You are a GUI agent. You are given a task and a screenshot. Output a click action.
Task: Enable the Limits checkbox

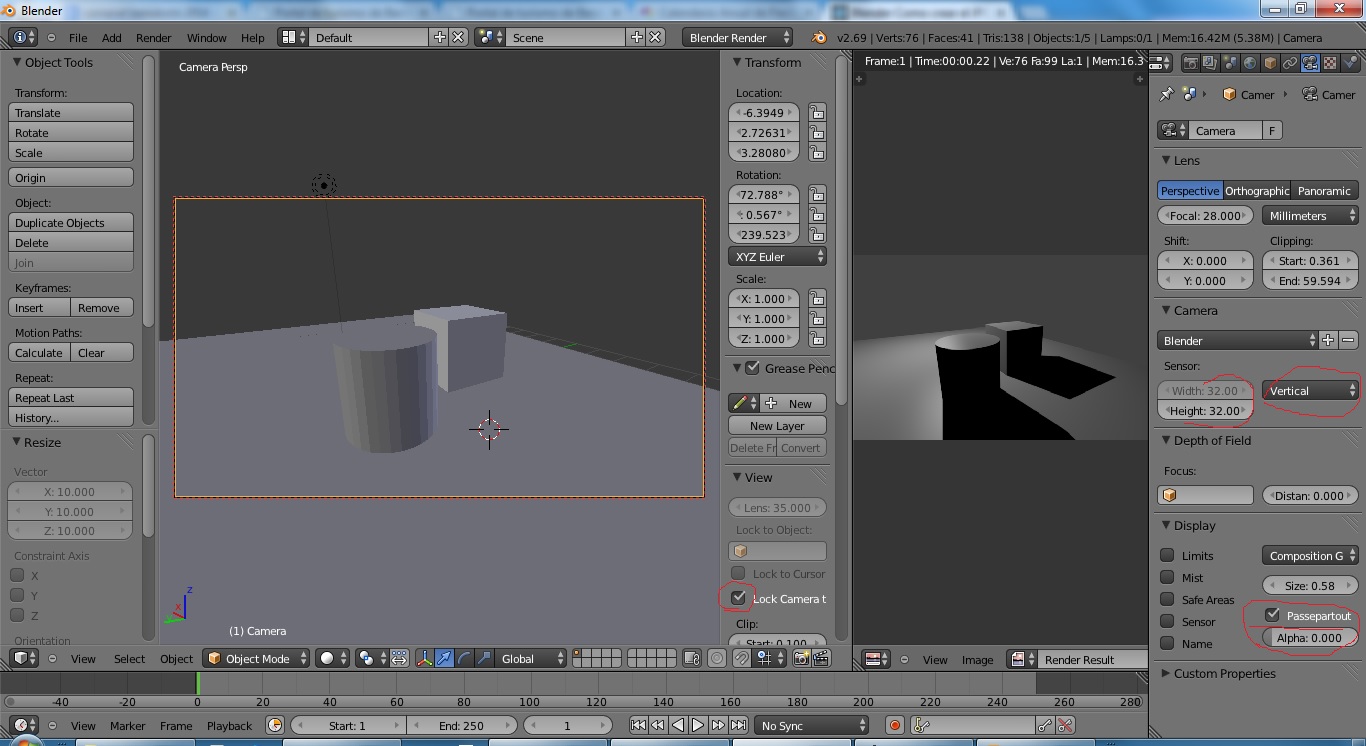click(x=1167, y=555)
